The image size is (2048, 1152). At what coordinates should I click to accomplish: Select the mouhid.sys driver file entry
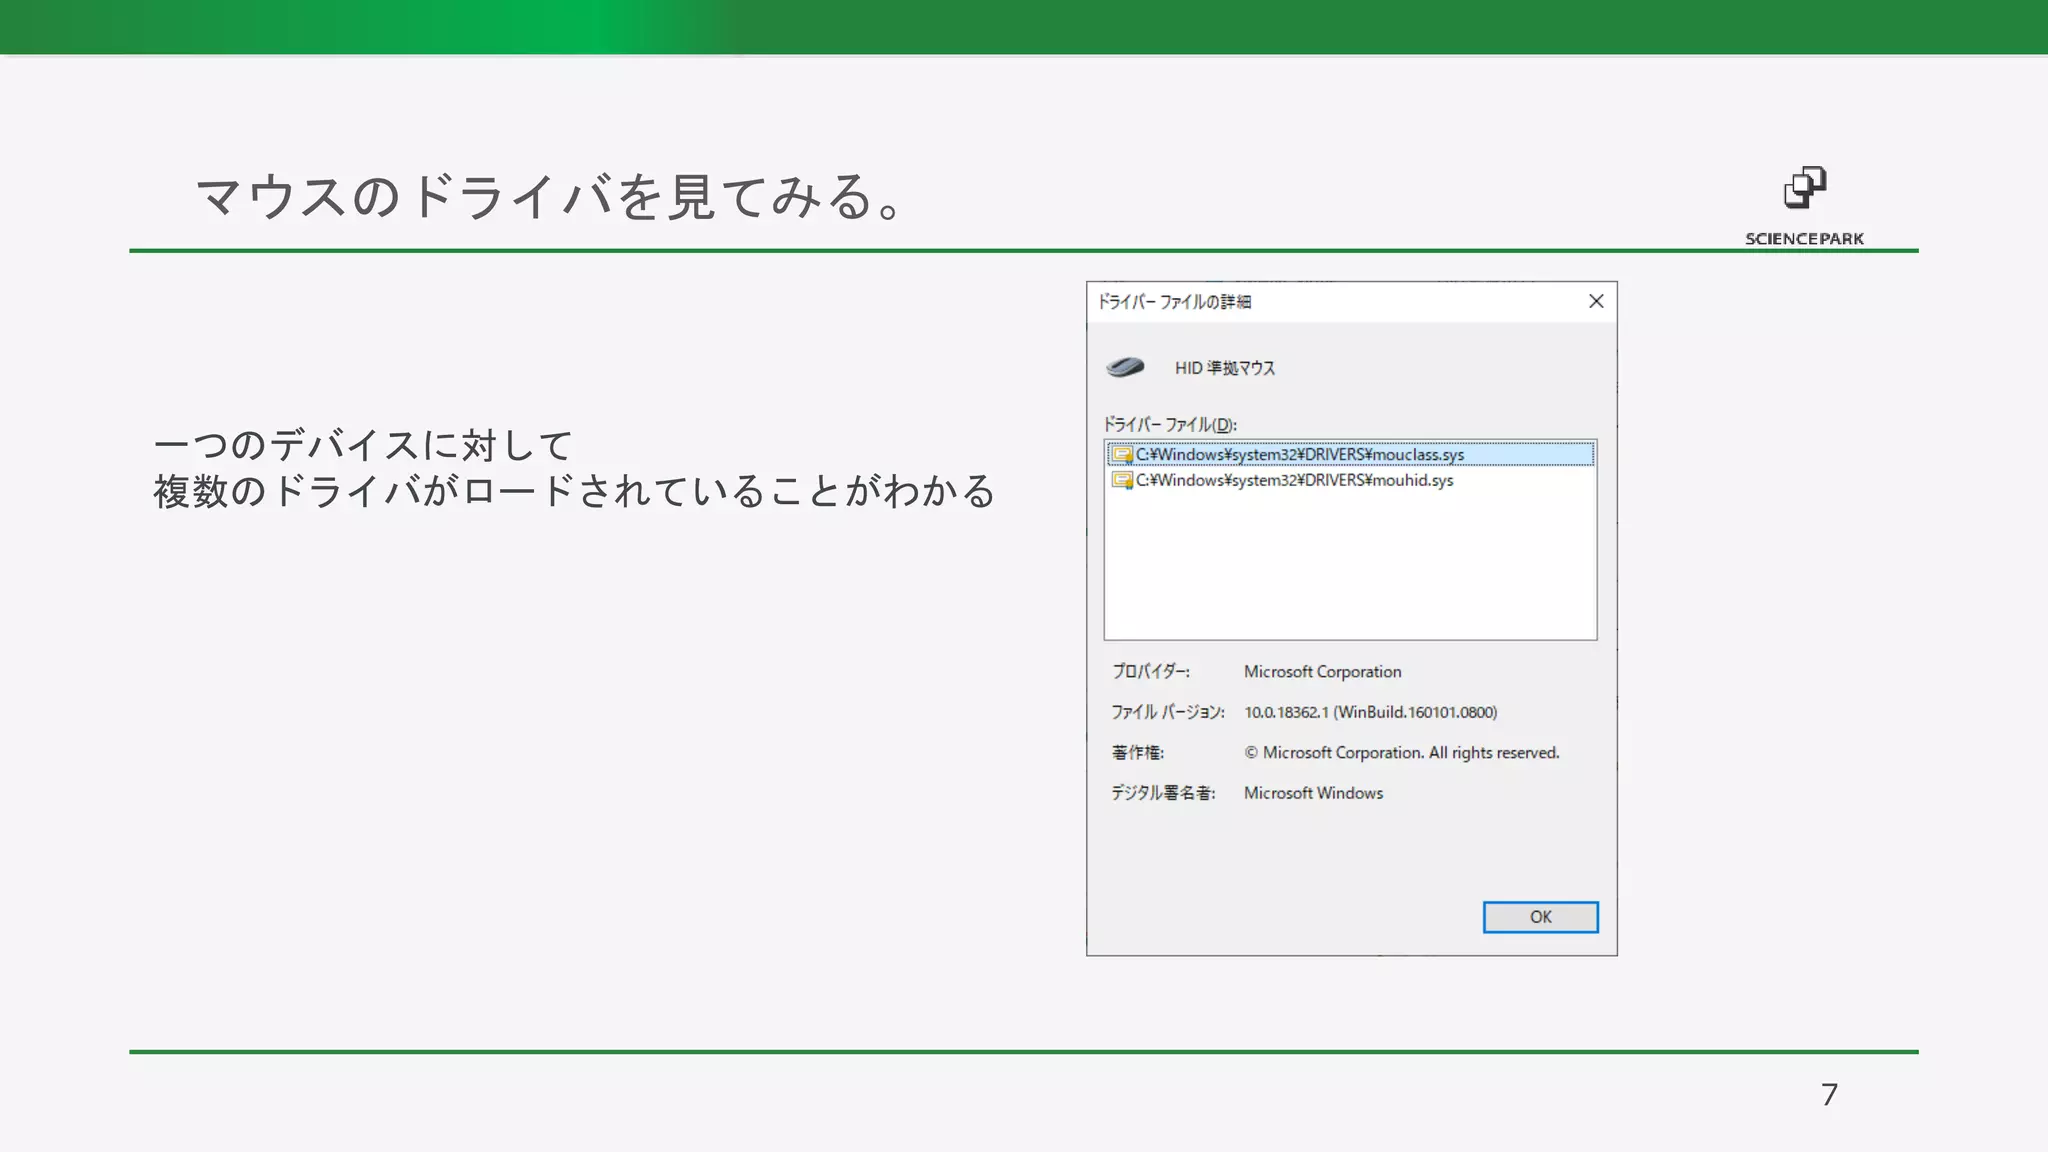click(x=1295, y=481)
